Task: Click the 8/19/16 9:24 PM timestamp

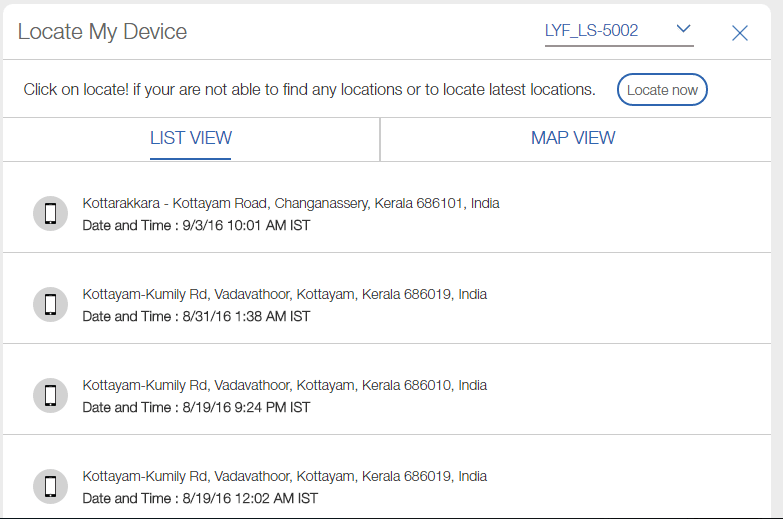Action: point(246,408)
